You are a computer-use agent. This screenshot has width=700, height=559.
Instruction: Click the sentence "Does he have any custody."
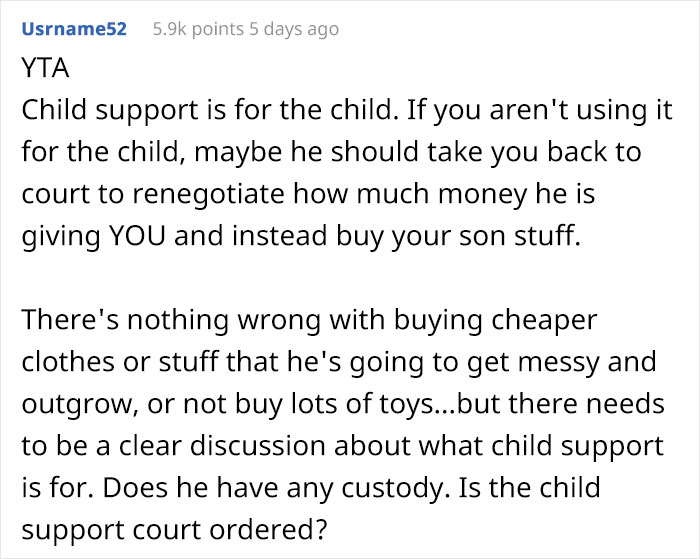(x=276, y=488)
